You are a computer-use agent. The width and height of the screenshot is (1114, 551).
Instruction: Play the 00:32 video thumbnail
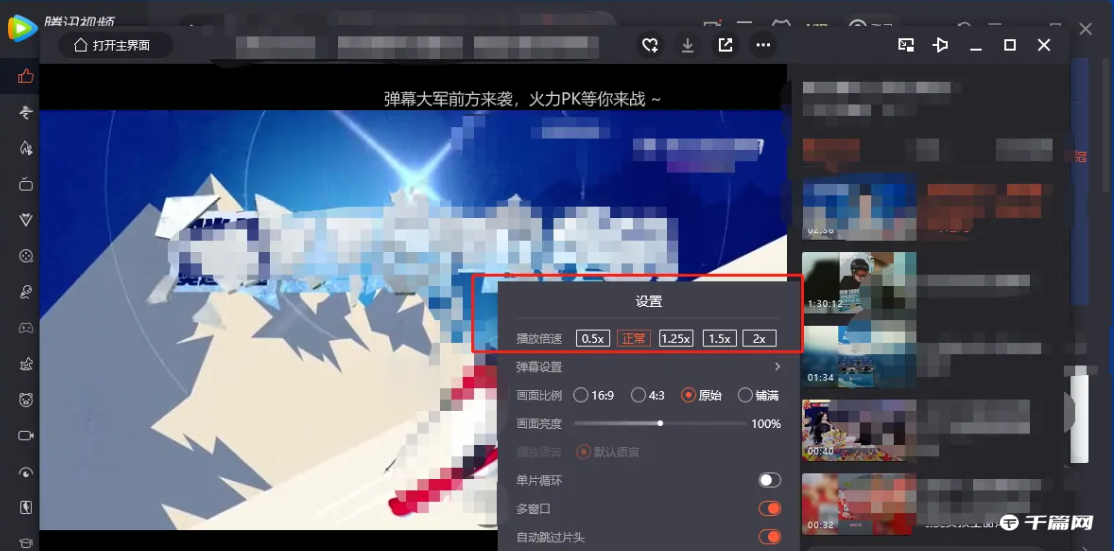coord(859,504)
